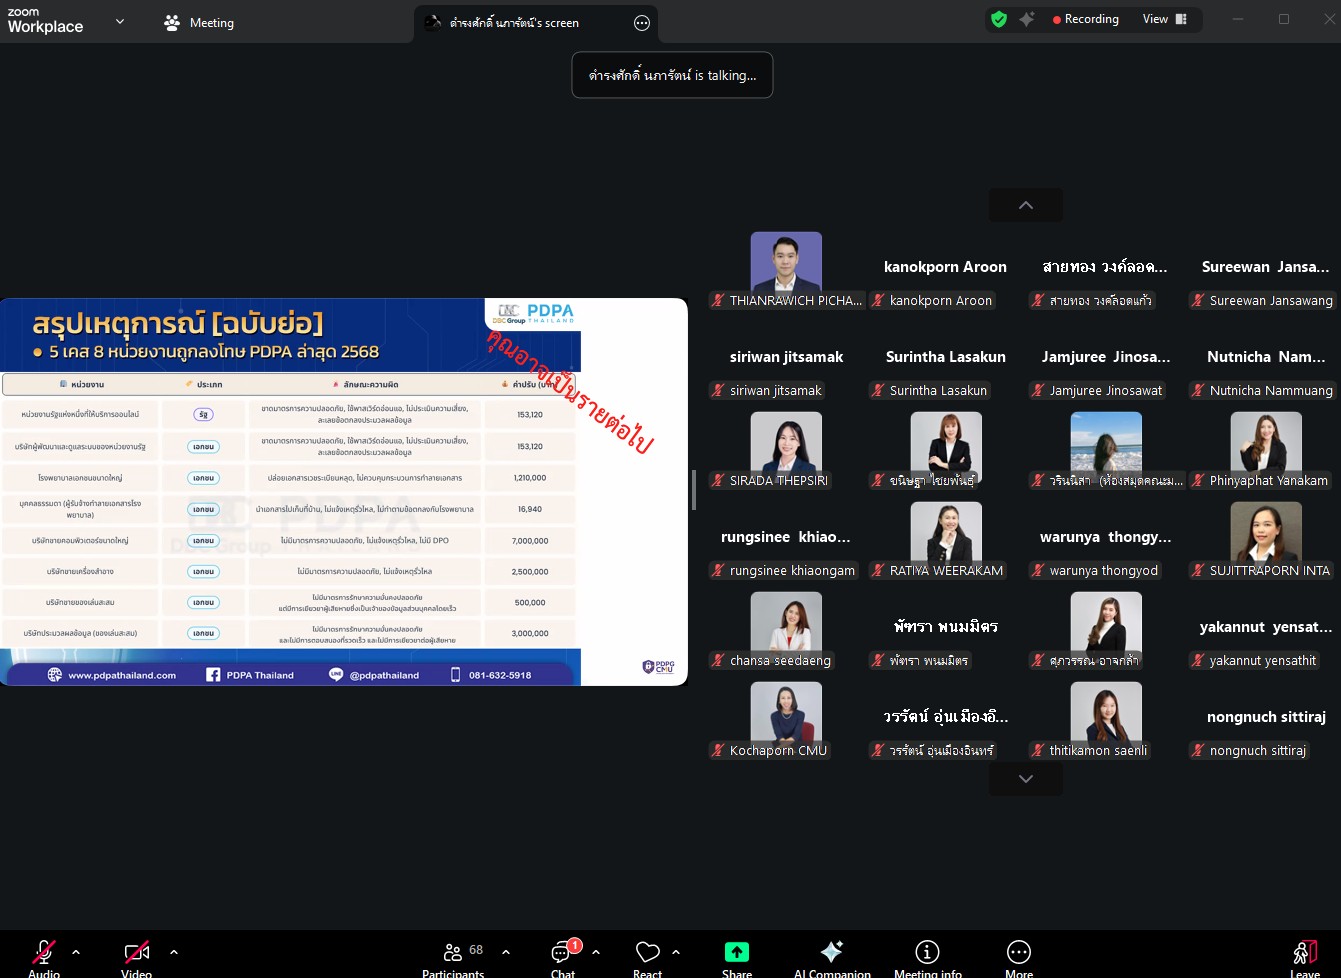Image resolution: width=1341 pixels, height=978 pixels.
Task: Open the Participants panel
Action: (453, 957)
